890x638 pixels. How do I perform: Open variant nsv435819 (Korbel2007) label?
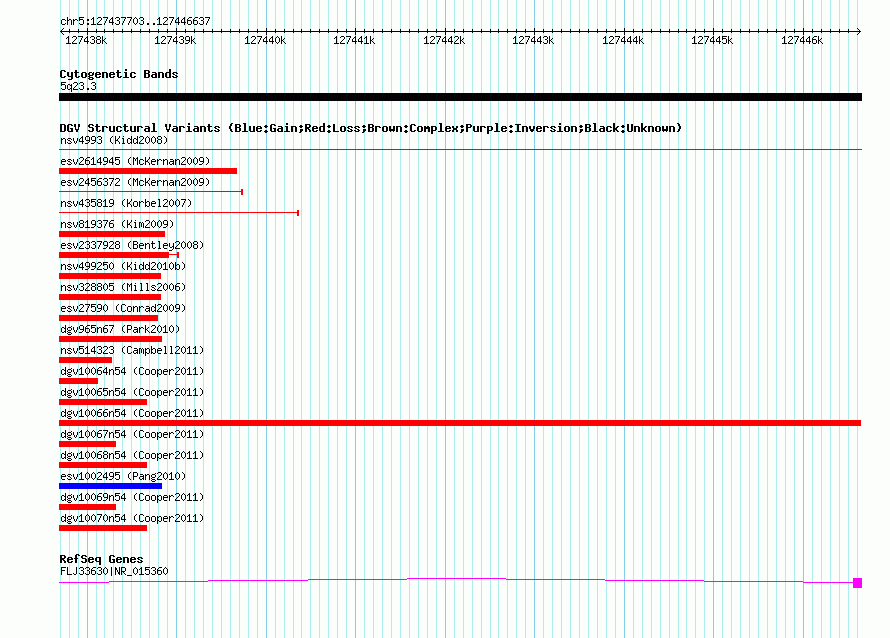[126, 203]
